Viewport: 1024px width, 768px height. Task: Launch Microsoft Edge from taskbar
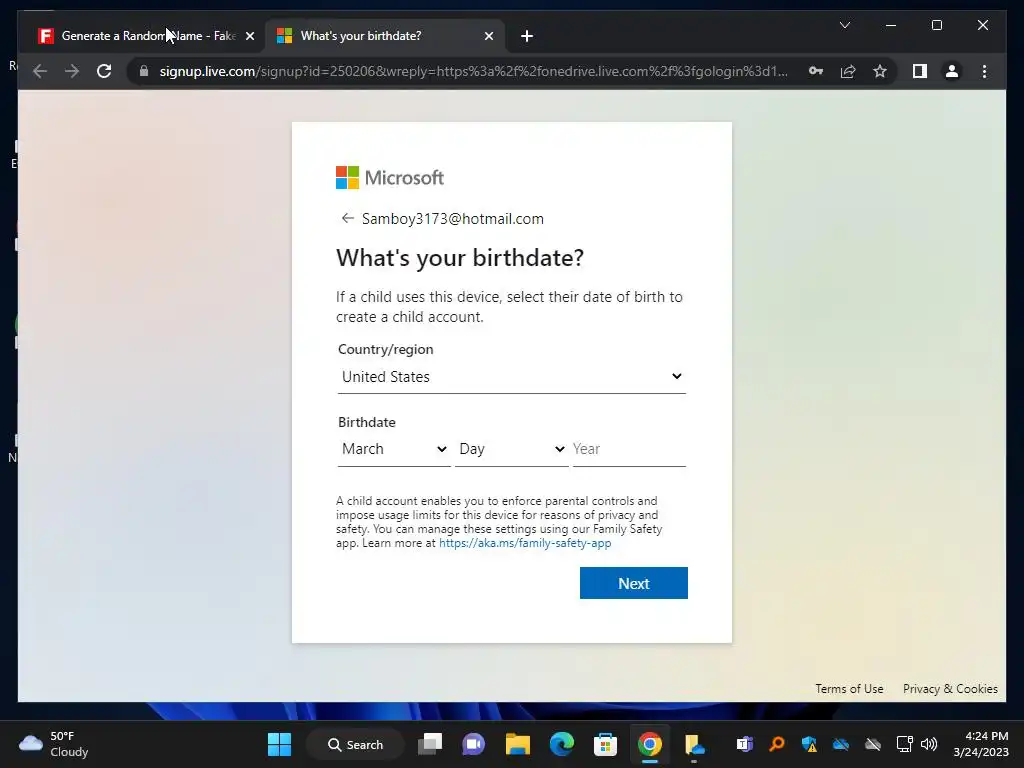(562, 744)
